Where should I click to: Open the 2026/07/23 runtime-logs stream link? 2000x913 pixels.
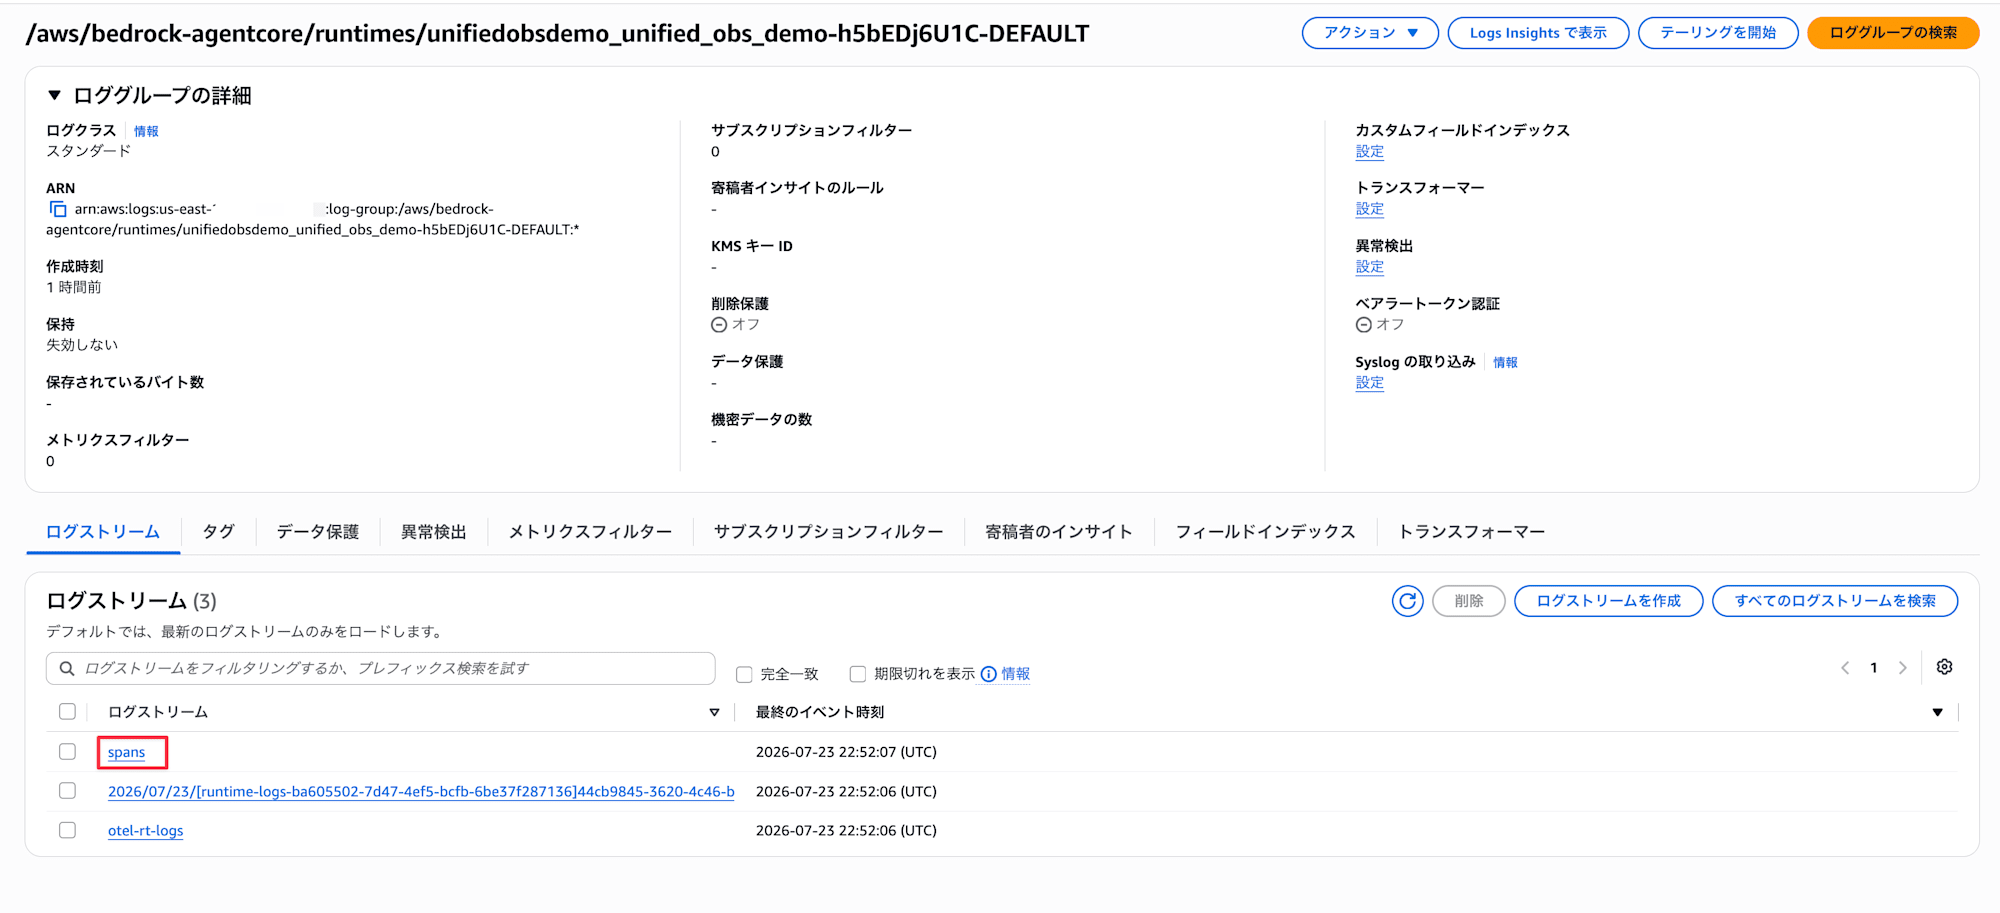pos(421,791)
